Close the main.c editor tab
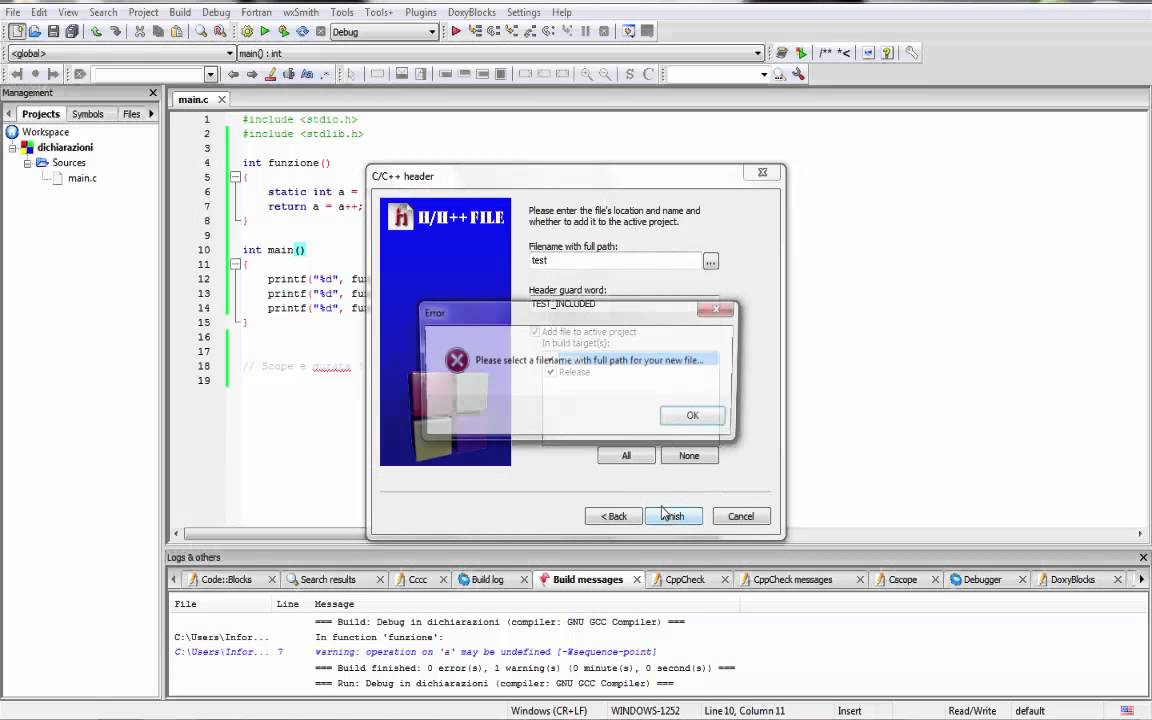The width and height of the screenshot is (1152, 720). [221, 99]
